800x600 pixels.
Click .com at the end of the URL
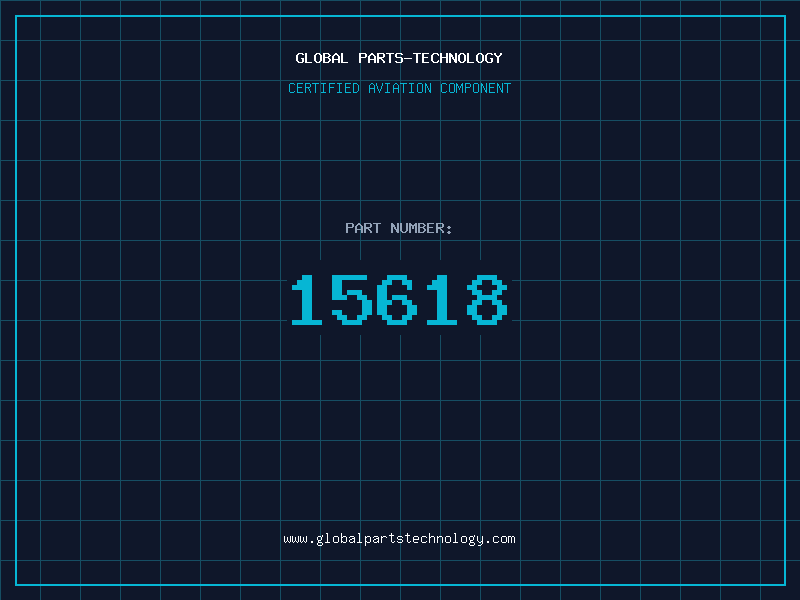click(x=501, y=539)
